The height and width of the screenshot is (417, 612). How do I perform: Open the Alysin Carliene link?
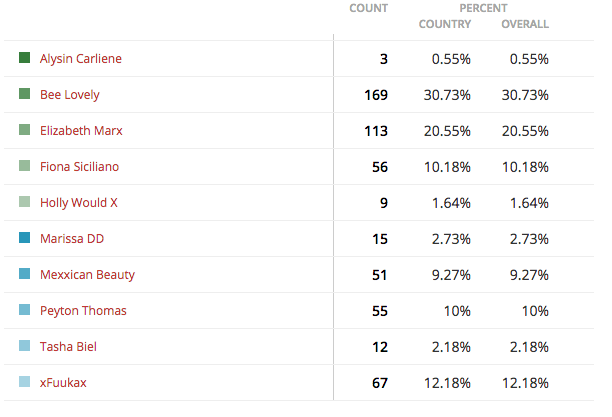point(81,59)
